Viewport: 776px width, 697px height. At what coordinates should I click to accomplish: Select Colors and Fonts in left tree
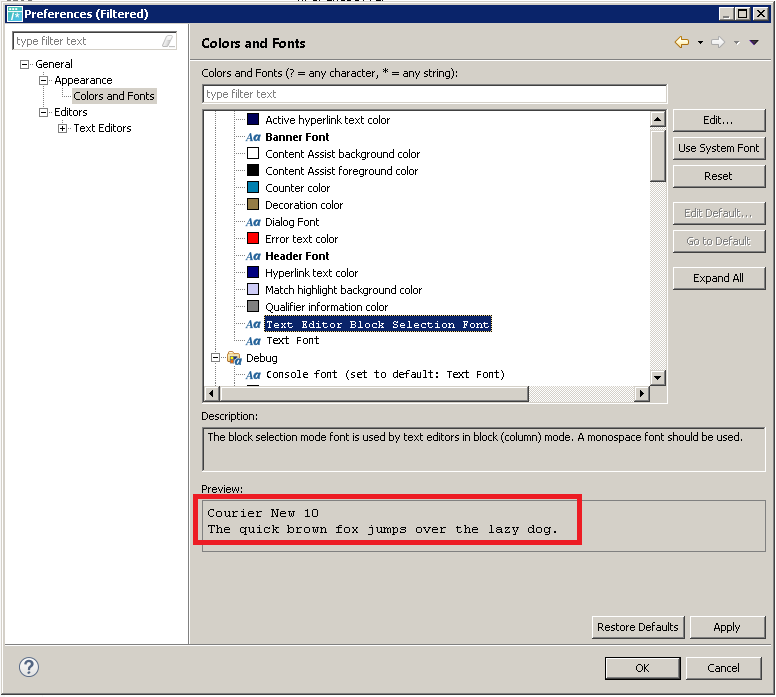[114, 96]
